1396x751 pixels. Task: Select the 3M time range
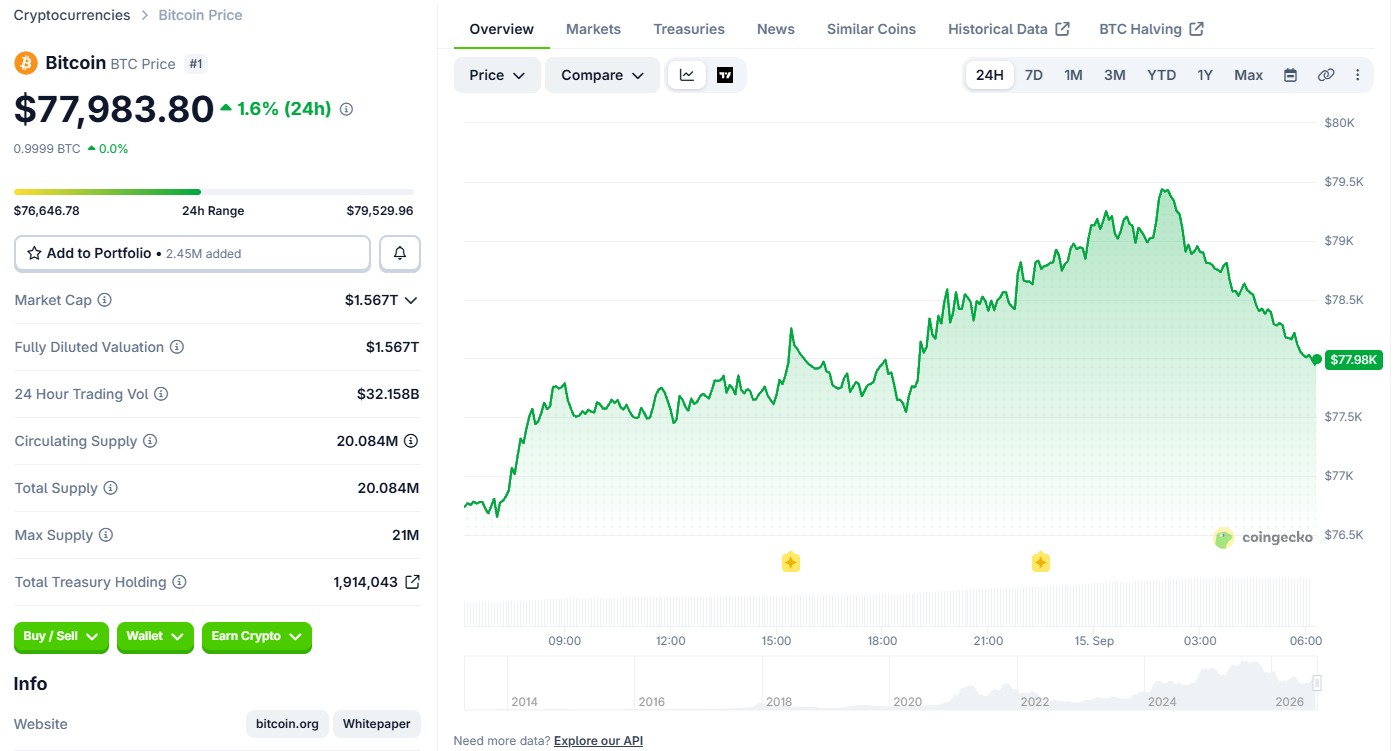tap(1114, 75)
